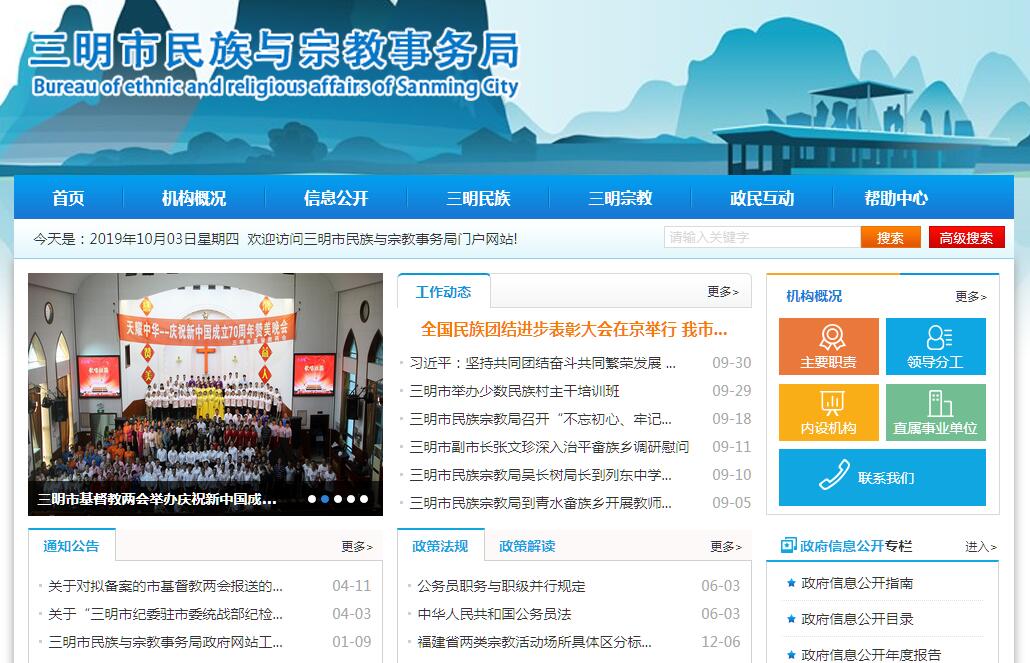1030x663 pixels.
Task: Click the keyword search input field
Action: coord(761,237)
